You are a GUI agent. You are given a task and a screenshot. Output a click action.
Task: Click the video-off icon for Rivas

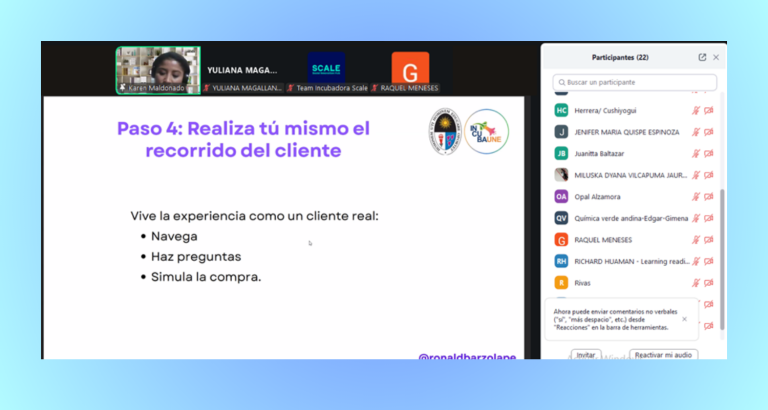[709, 283]
